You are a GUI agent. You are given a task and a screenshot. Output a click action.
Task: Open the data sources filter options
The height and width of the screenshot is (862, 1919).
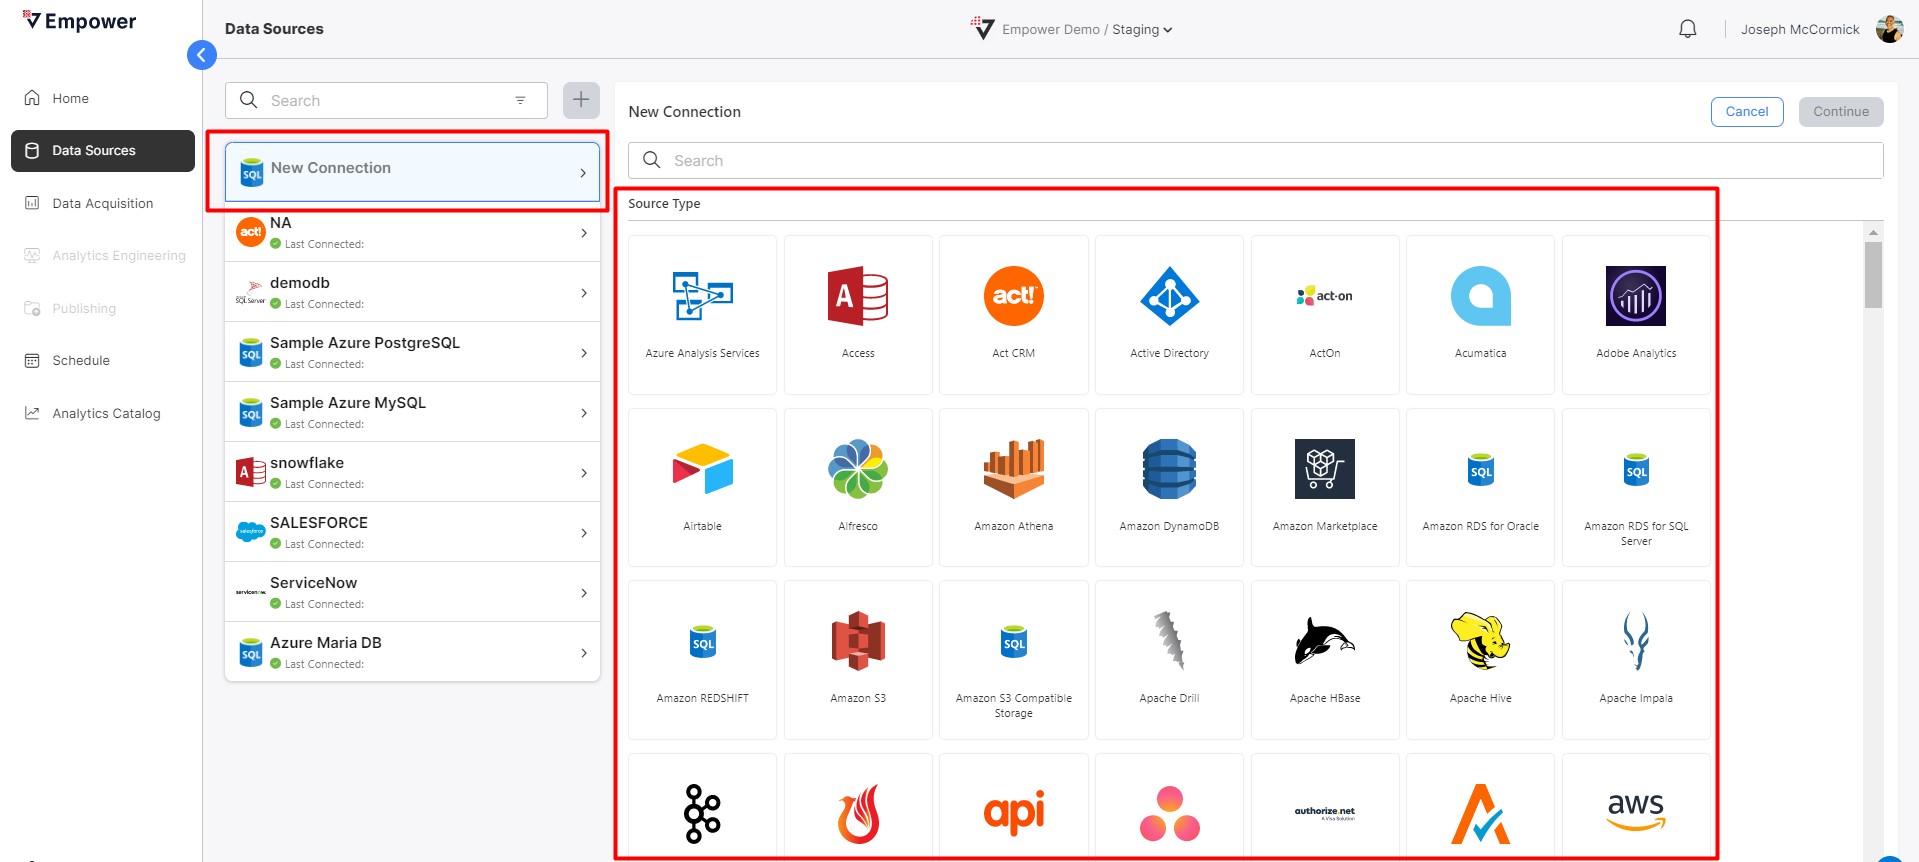pyautogui.click(x=520, y=100)
